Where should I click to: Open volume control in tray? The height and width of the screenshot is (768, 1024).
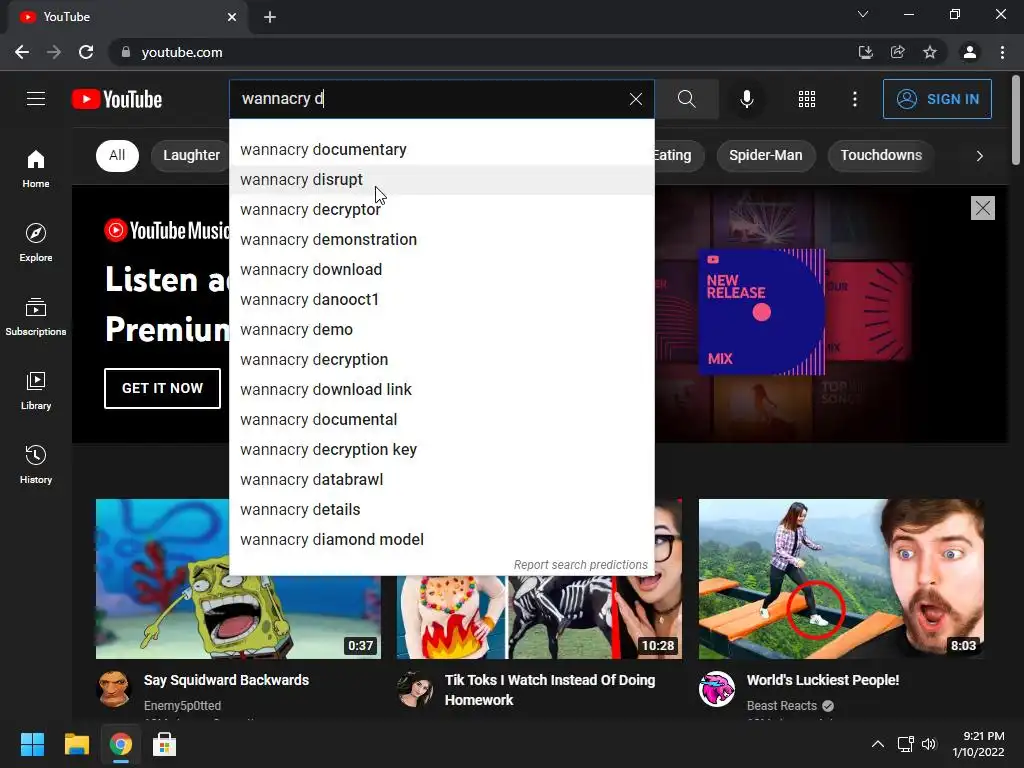pos(929,744)
